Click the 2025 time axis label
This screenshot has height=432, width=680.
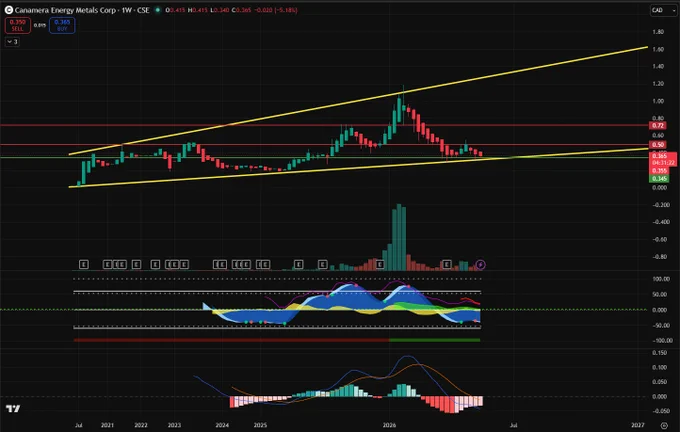pos(260,425)
